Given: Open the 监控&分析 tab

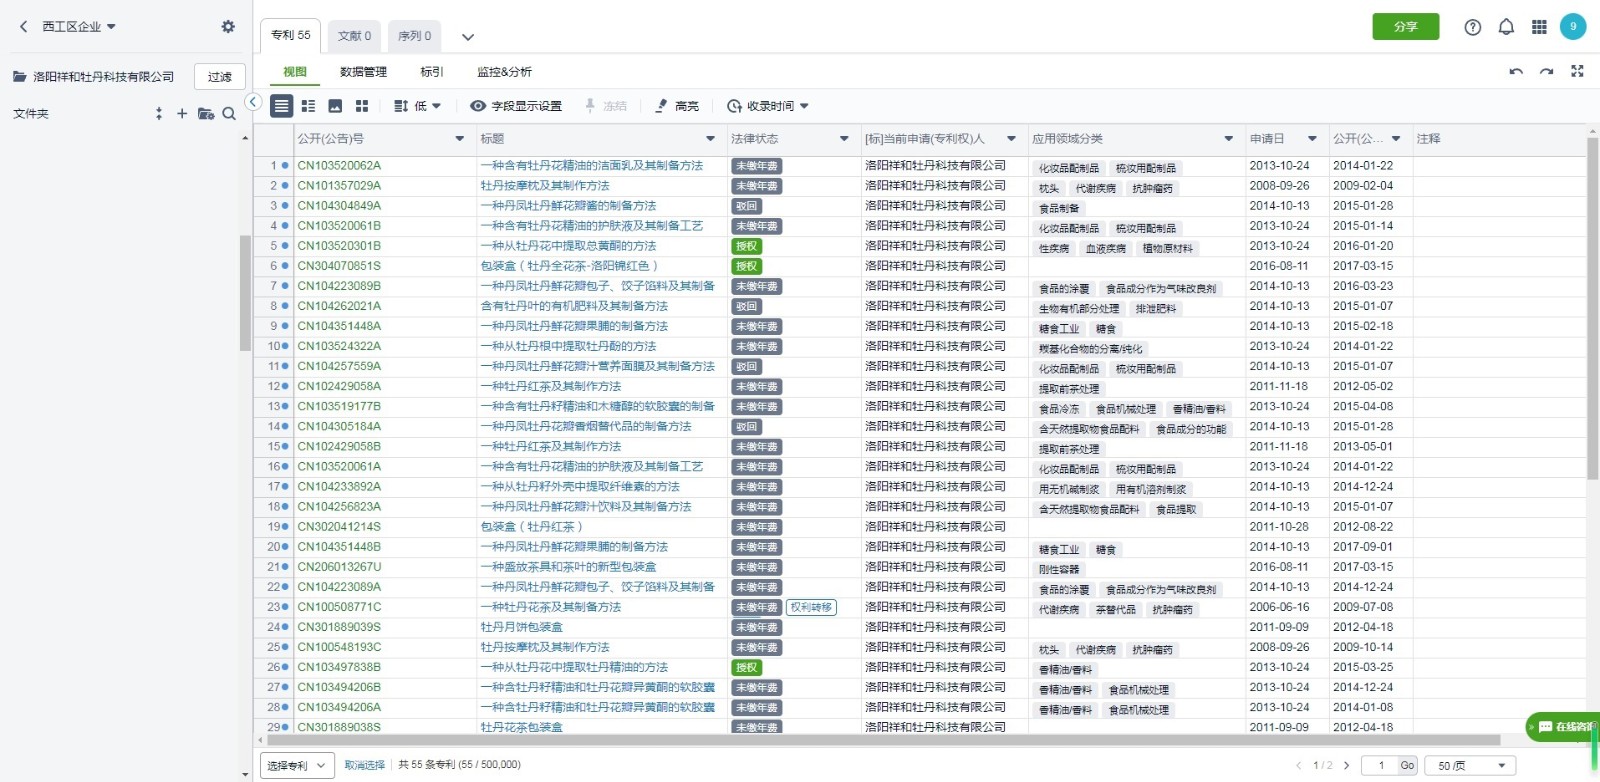Looking at the screenshot, I should [x=504, y=72].
